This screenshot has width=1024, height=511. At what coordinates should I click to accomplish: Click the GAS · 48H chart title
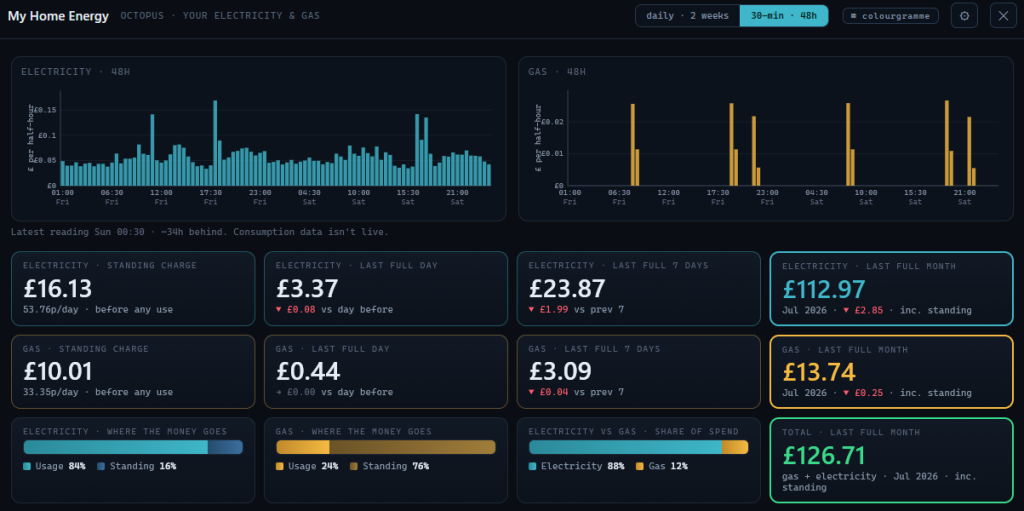(556, 71)
